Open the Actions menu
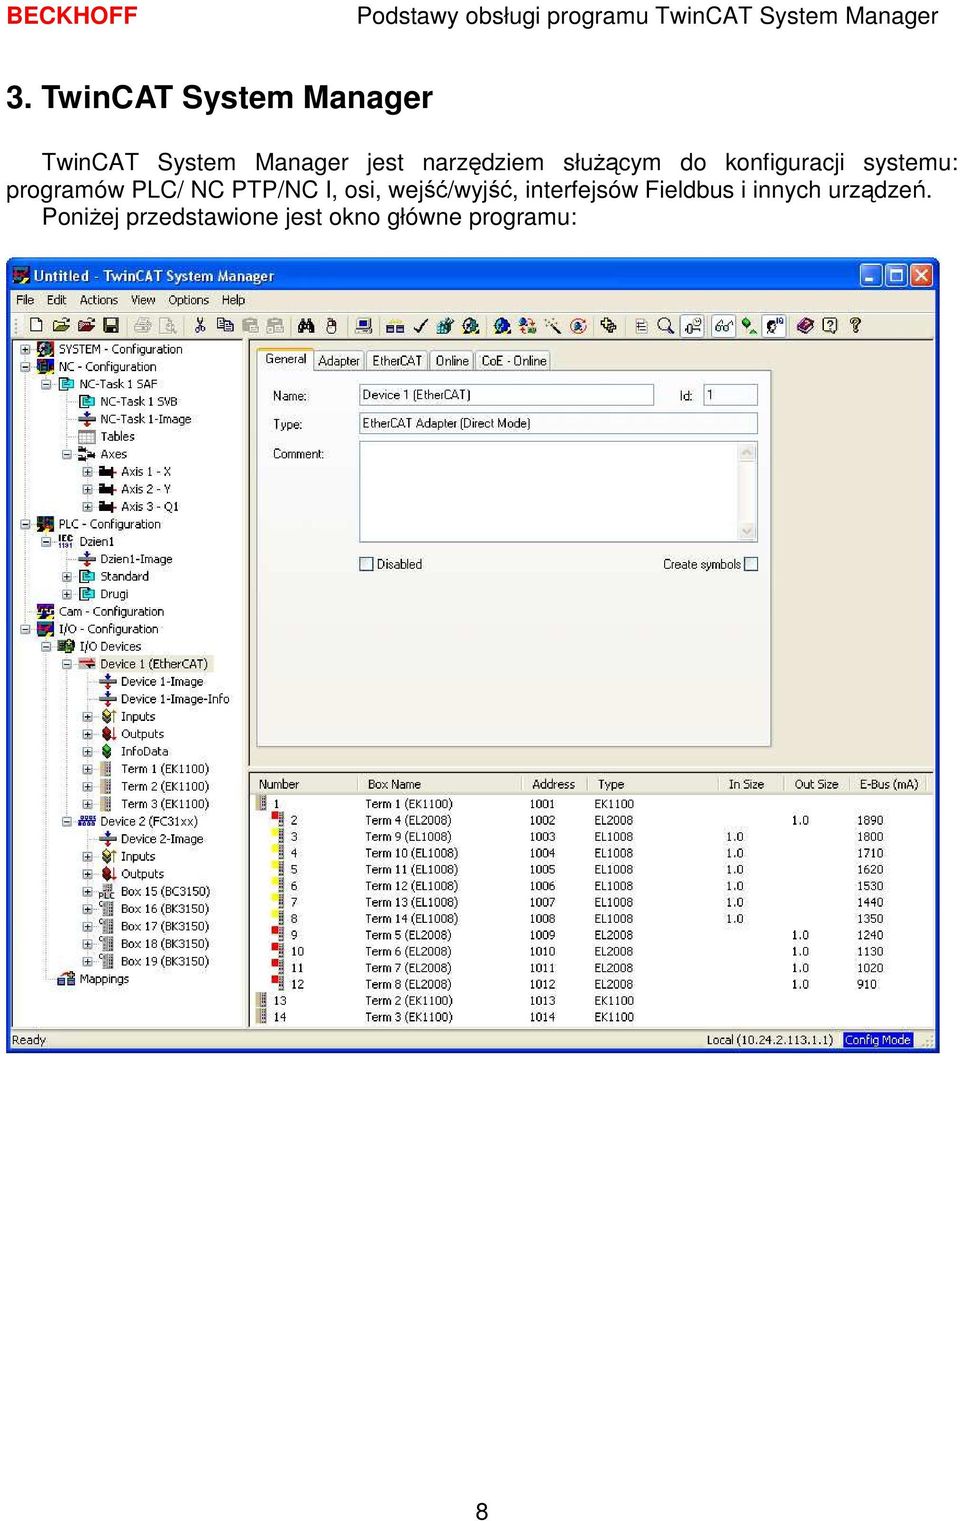 [x=99, y=300]
